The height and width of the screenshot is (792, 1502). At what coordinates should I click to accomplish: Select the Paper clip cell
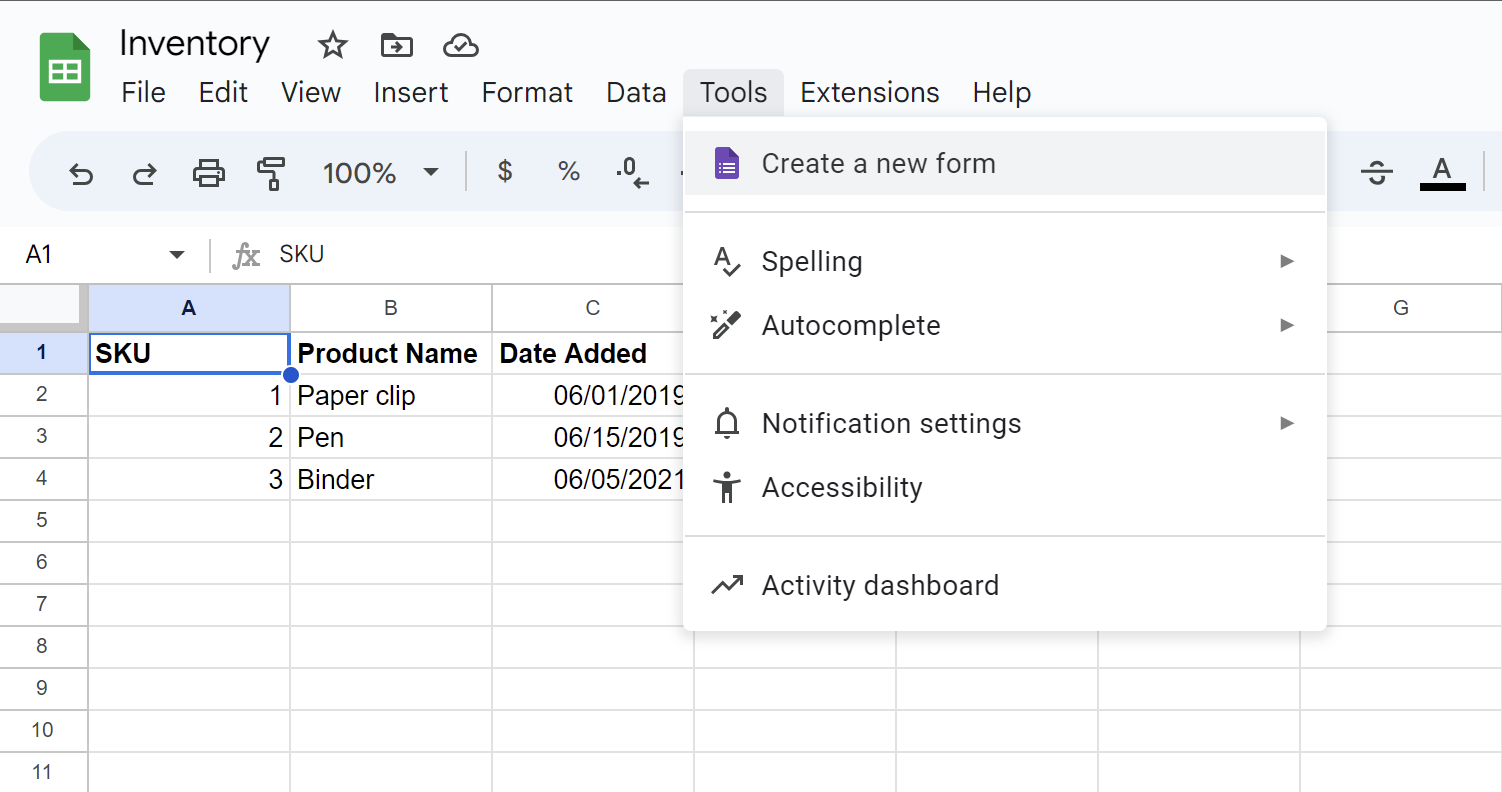[391, 395]
